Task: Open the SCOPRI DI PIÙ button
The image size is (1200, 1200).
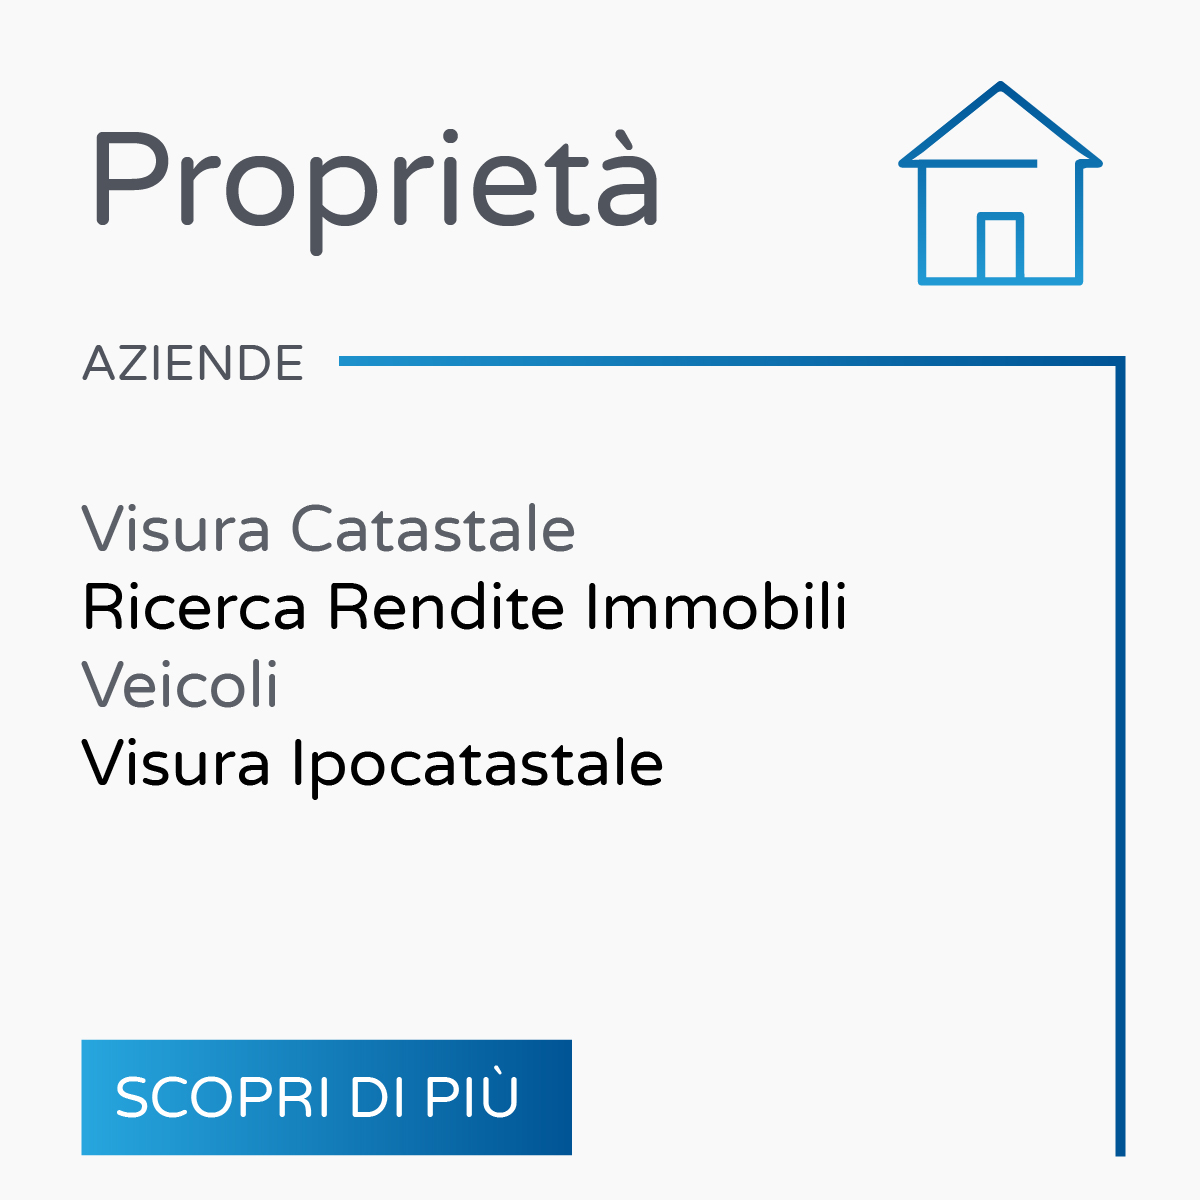Action: click(326, 1097)
